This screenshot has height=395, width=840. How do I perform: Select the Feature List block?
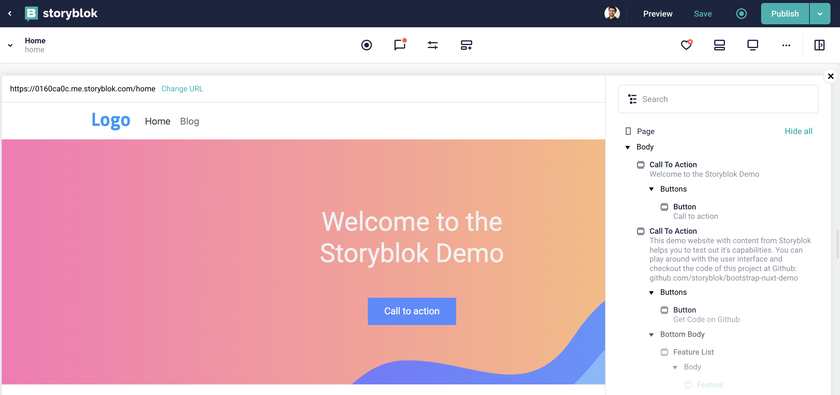pyautogui.click(x=693, y=352)
